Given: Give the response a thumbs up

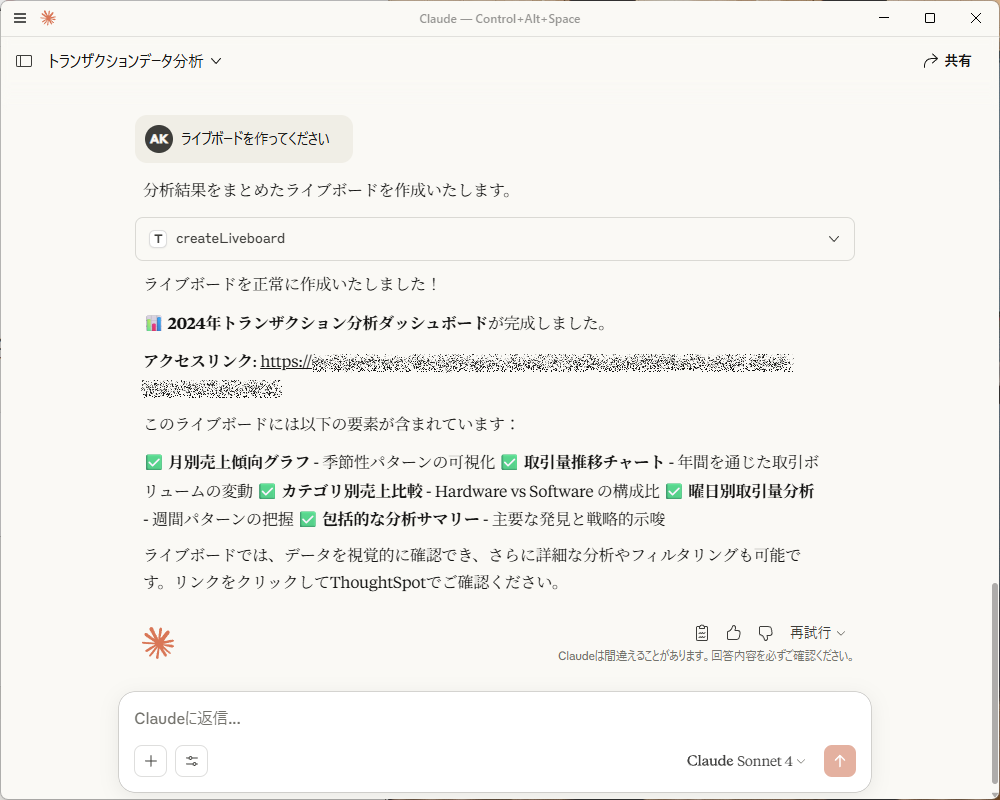Looking at the screenshot, I should coord(733,633).
